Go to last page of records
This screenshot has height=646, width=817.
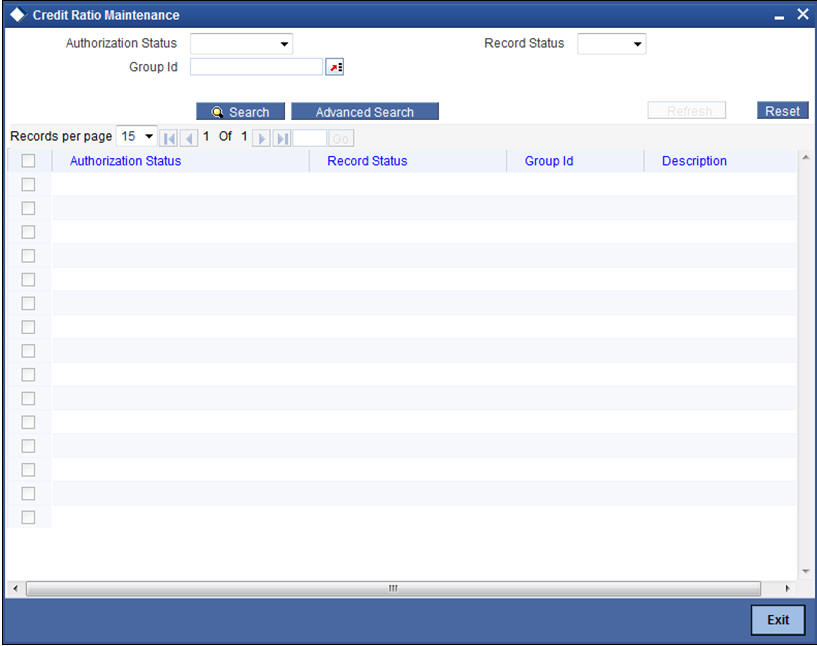pyautogui.click(x=282, y=139)
